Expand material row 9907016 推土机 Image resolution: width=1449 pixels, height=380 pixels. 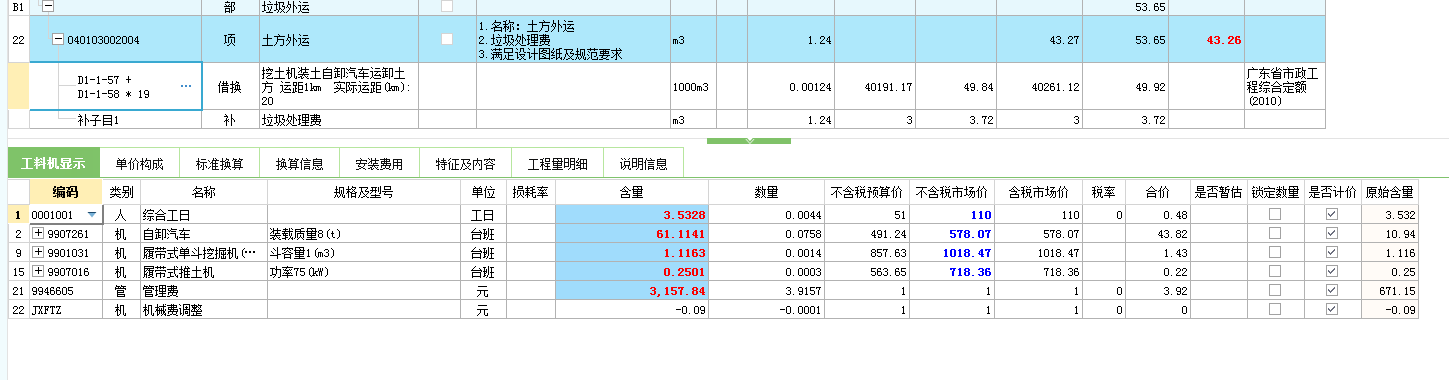pos(38,271)
